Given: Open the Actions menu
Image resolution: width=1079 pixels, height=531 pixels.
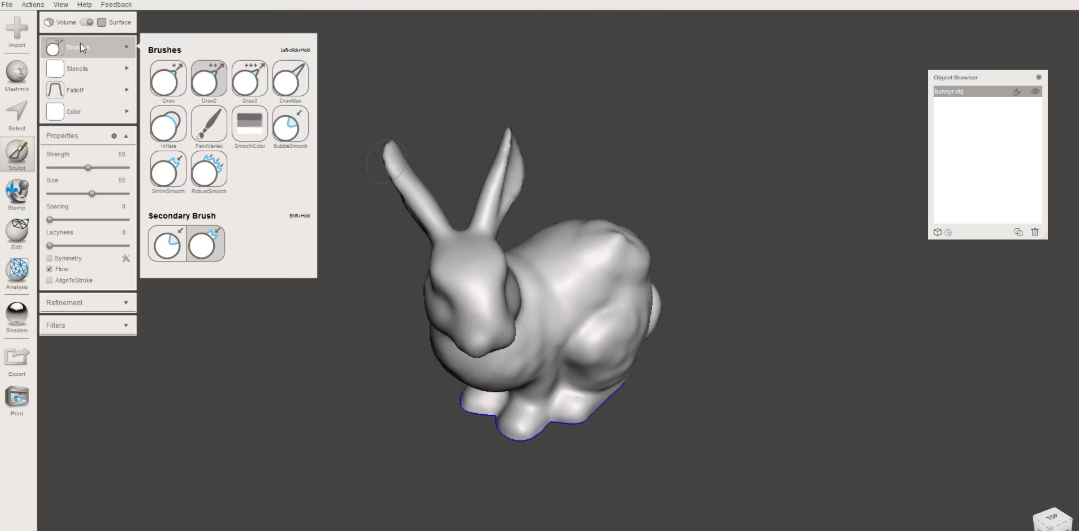Looking at the screenshot, I should point(33,5).
